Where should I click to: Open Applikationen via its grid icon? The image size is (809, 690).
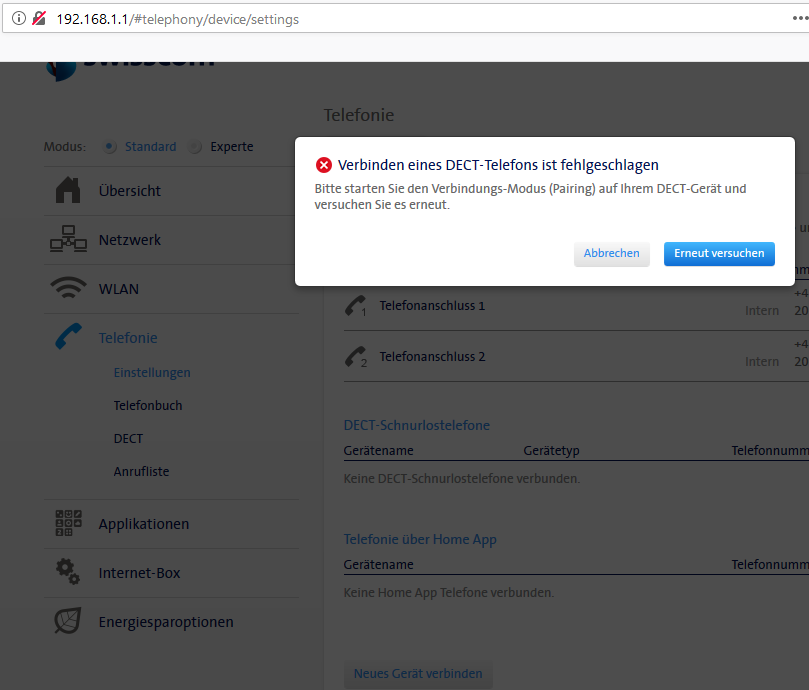pyautogui.click(x=67, y=523)
